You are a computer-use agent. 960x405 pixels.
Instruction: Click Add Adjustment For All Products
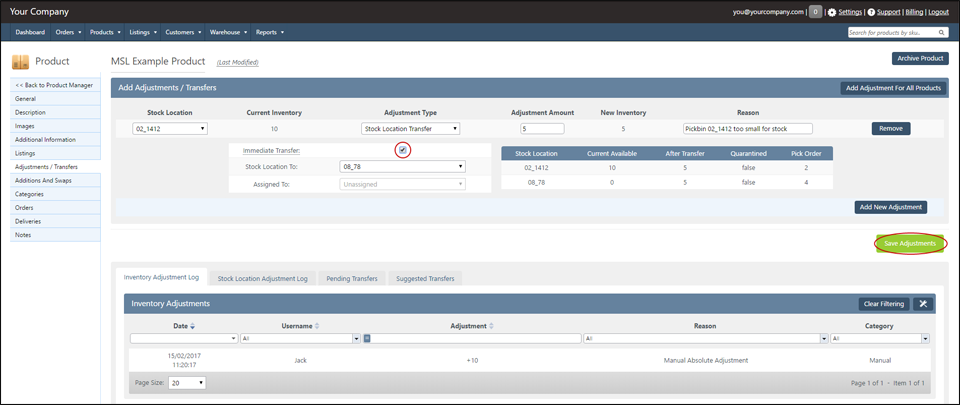point(893,88)
